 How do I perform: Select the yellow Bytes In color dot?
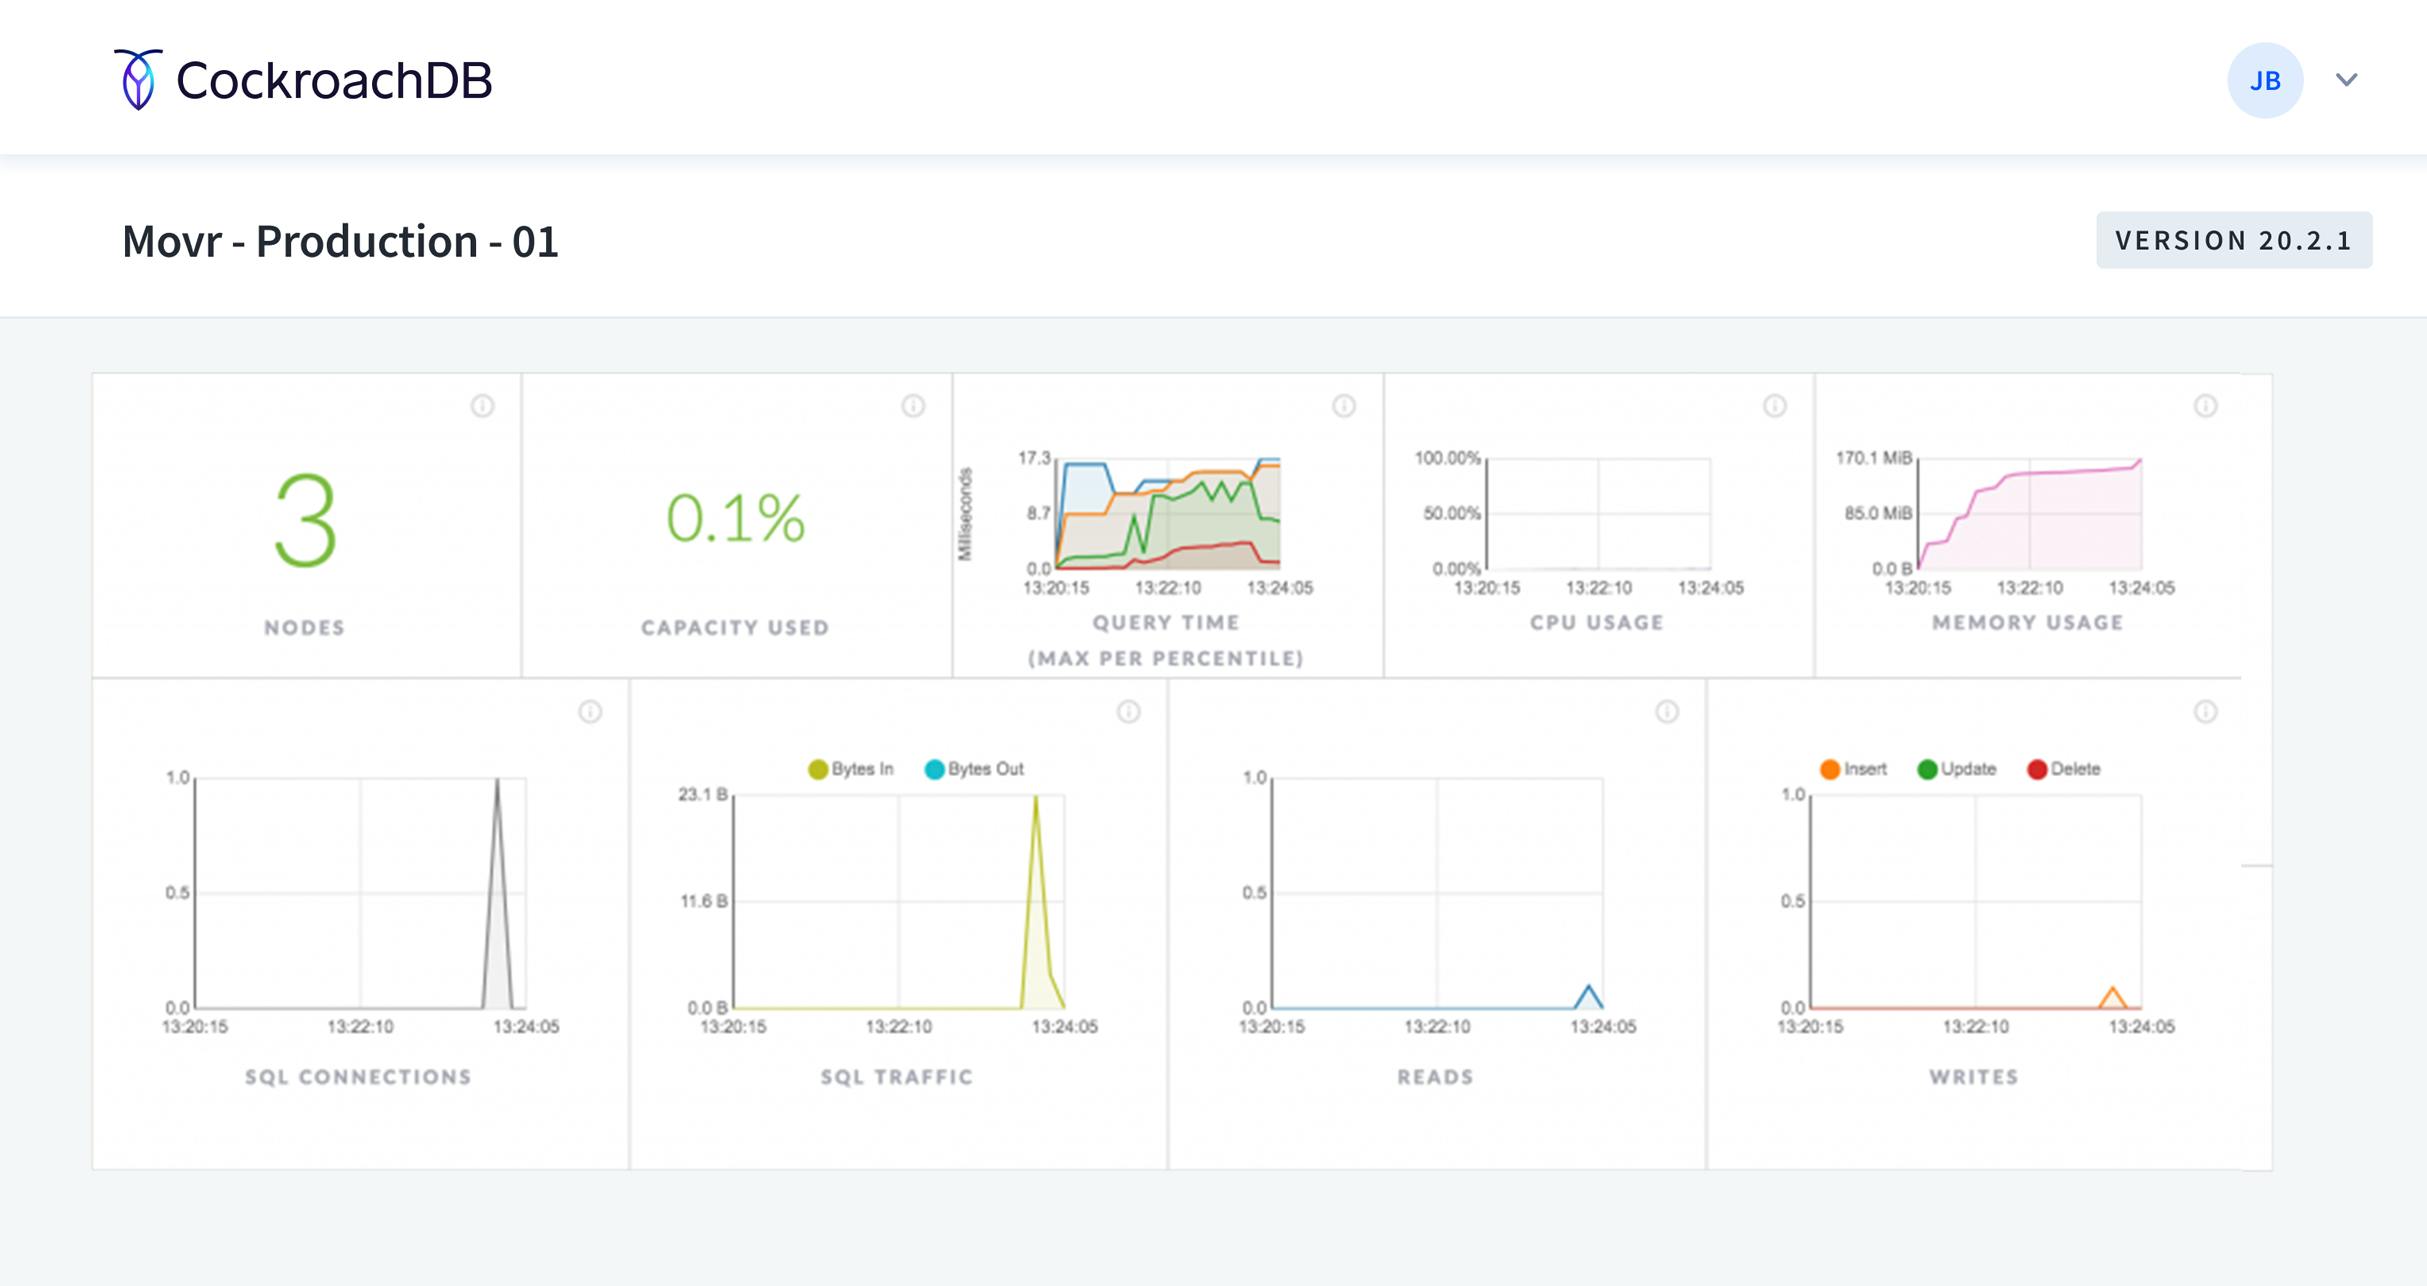[818, 768]
